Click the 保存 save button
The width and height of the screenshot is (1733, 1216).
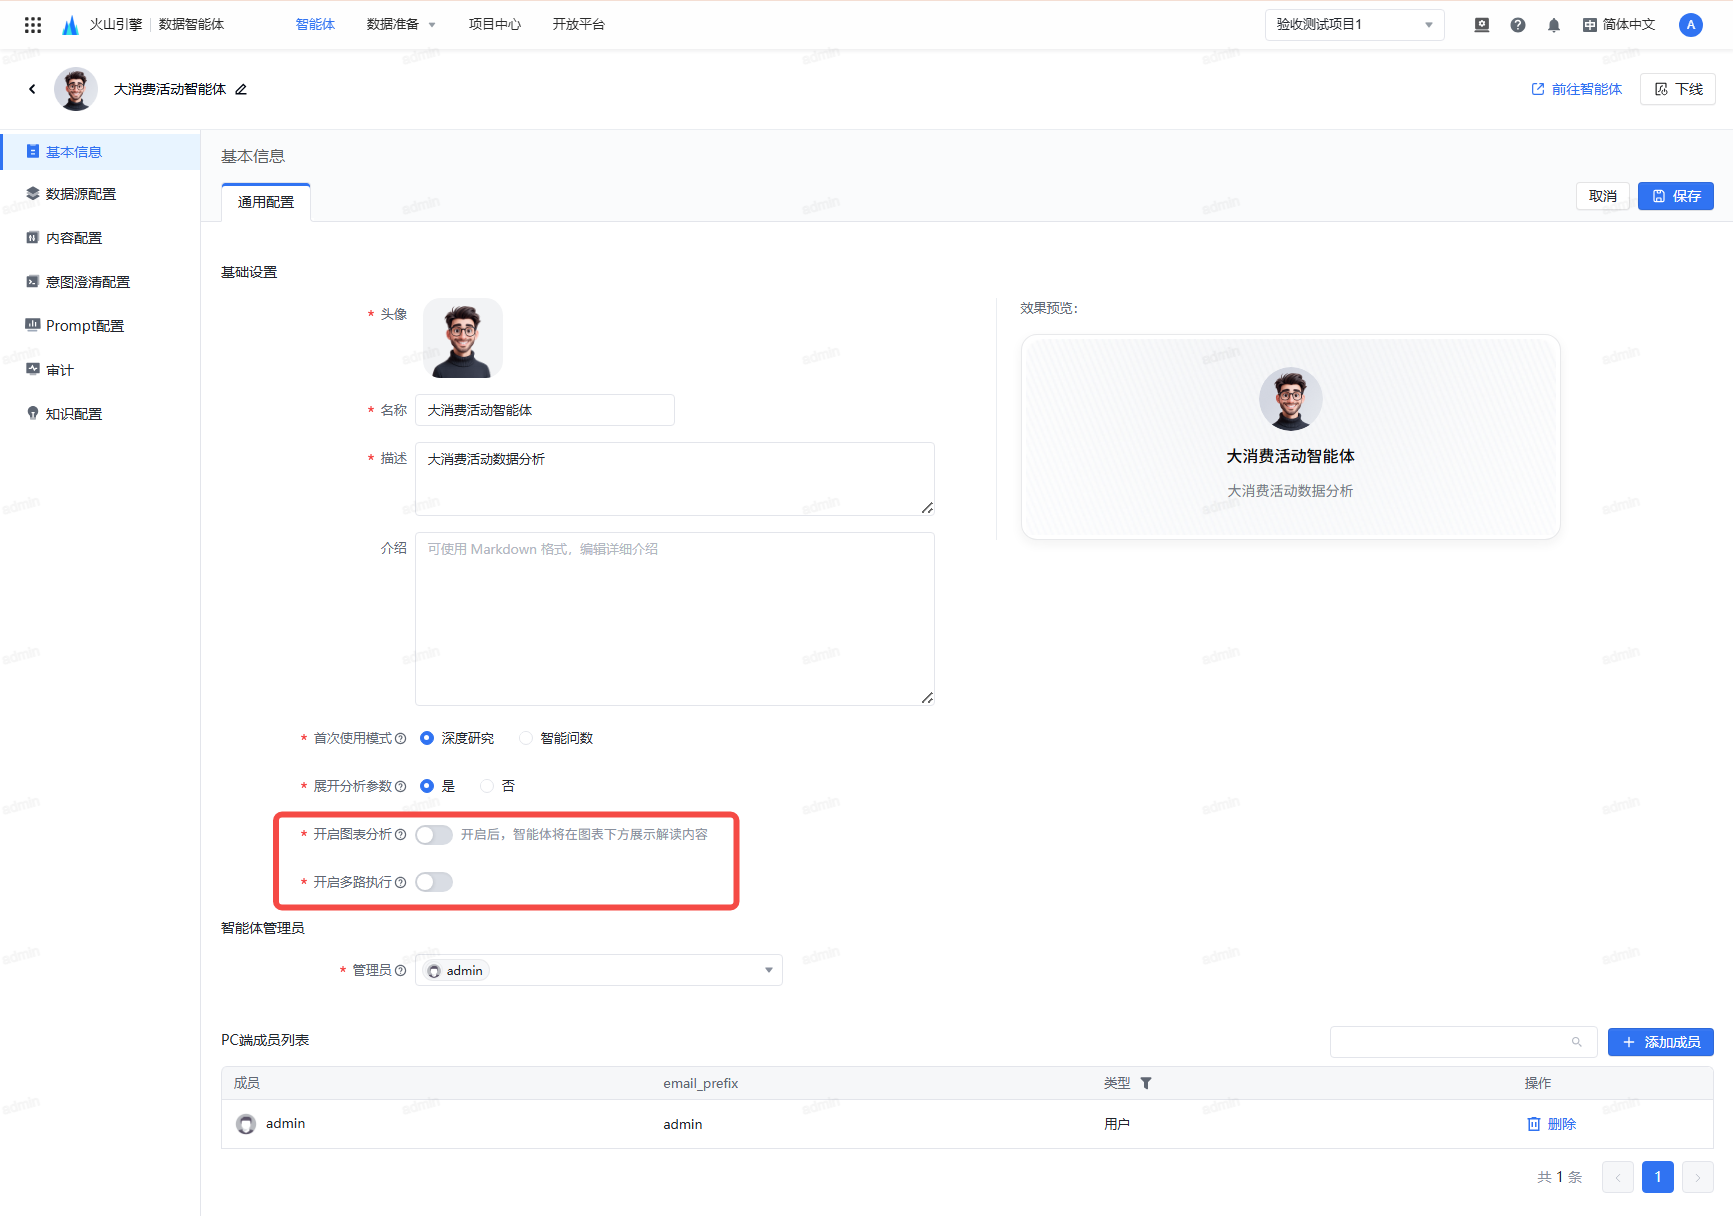click(x=1676, y=196)
